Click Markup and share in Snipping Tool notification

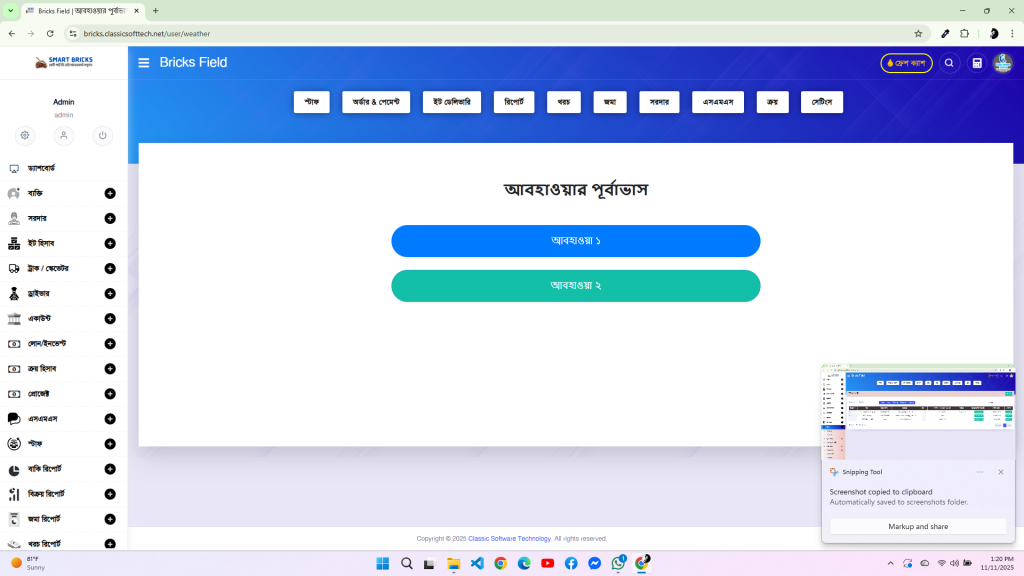[x=918, y=526]
